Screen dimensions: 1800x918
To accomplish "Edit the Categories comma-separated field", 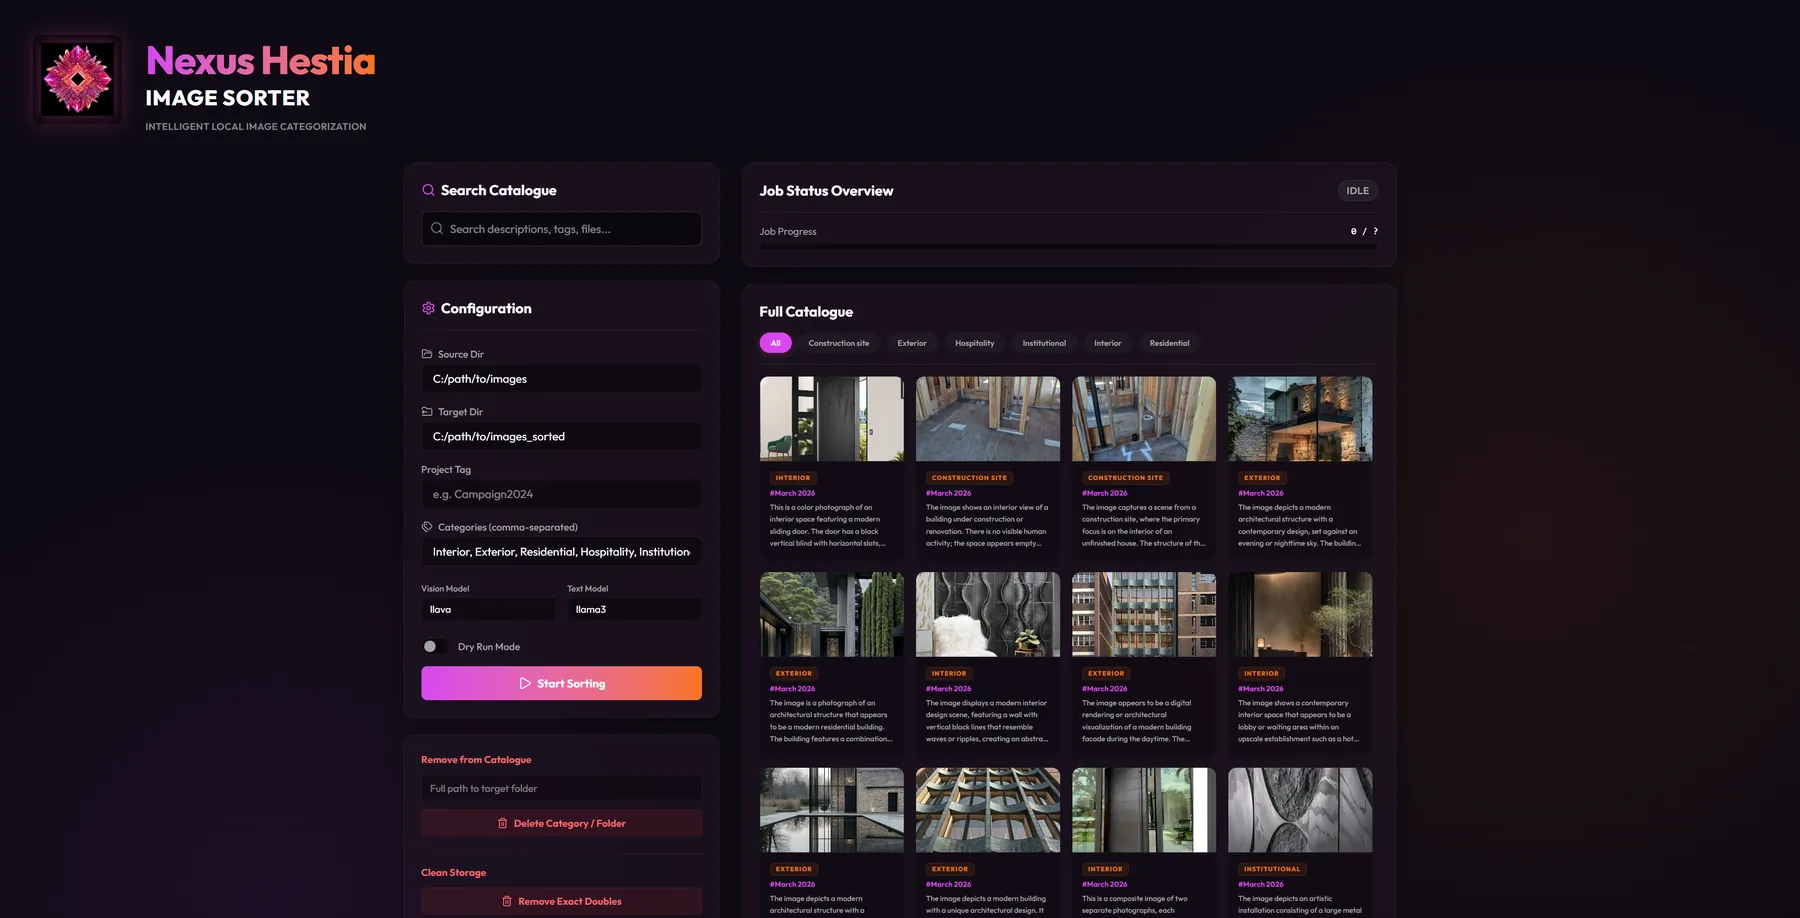I will (x=561, y=552).
